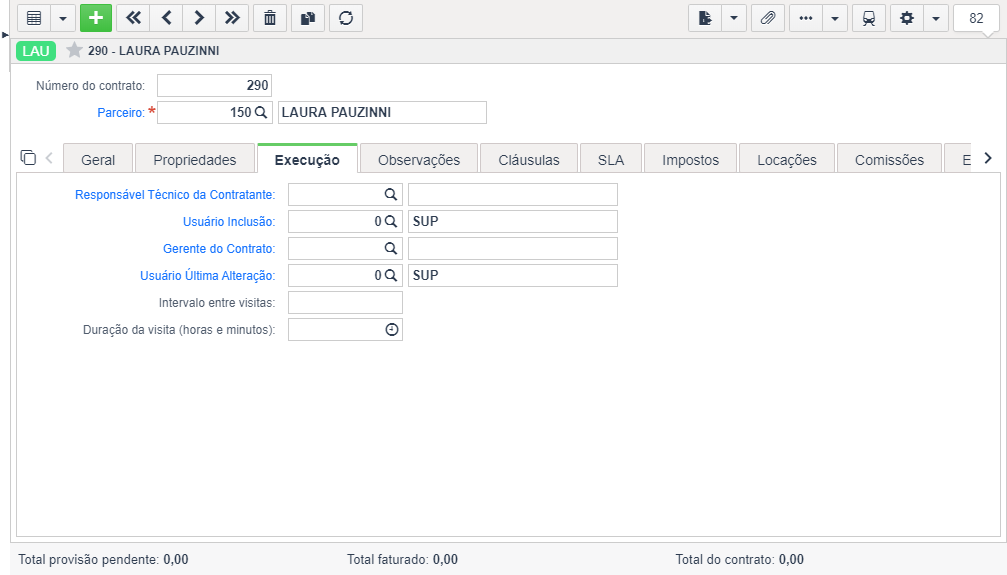Go to next record arrow
Image resolution: width=1007 pixels, height=575 pixels.
tap(199, 18)
